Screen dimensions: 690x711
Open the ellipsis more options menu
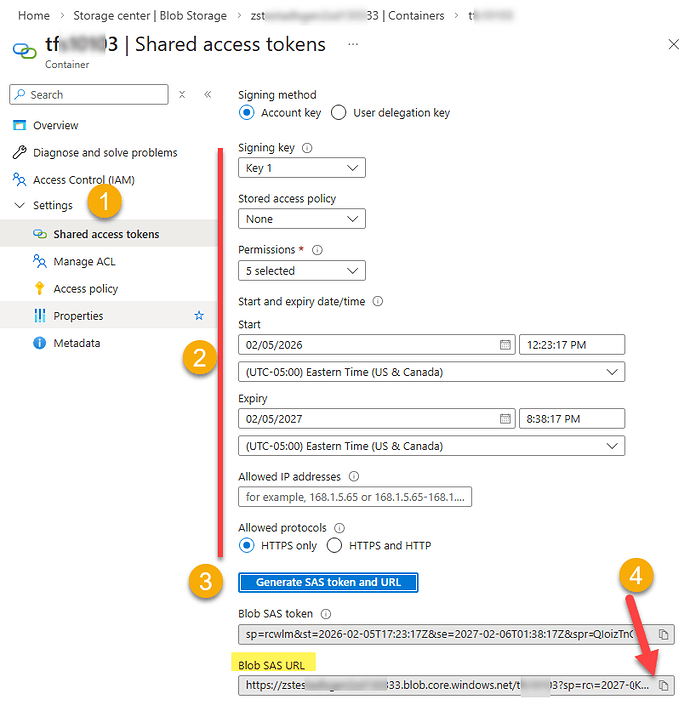point(353,44)
